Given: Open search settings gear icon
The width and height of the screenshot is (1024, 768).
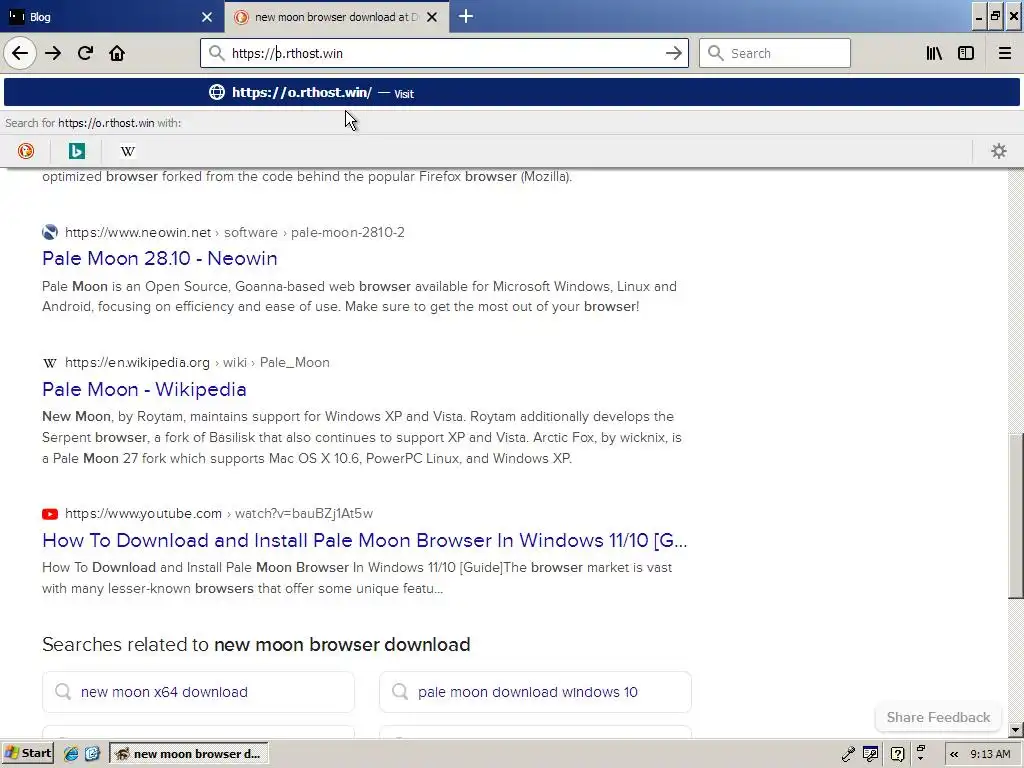Looking at the screenshot, I should (999, 152).
